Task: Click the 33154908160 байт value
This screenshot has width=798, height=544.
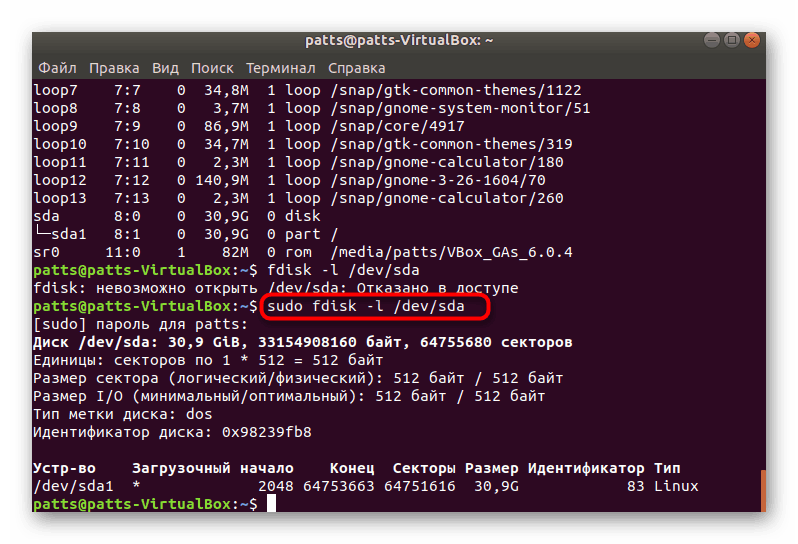Action: (333, 342)
